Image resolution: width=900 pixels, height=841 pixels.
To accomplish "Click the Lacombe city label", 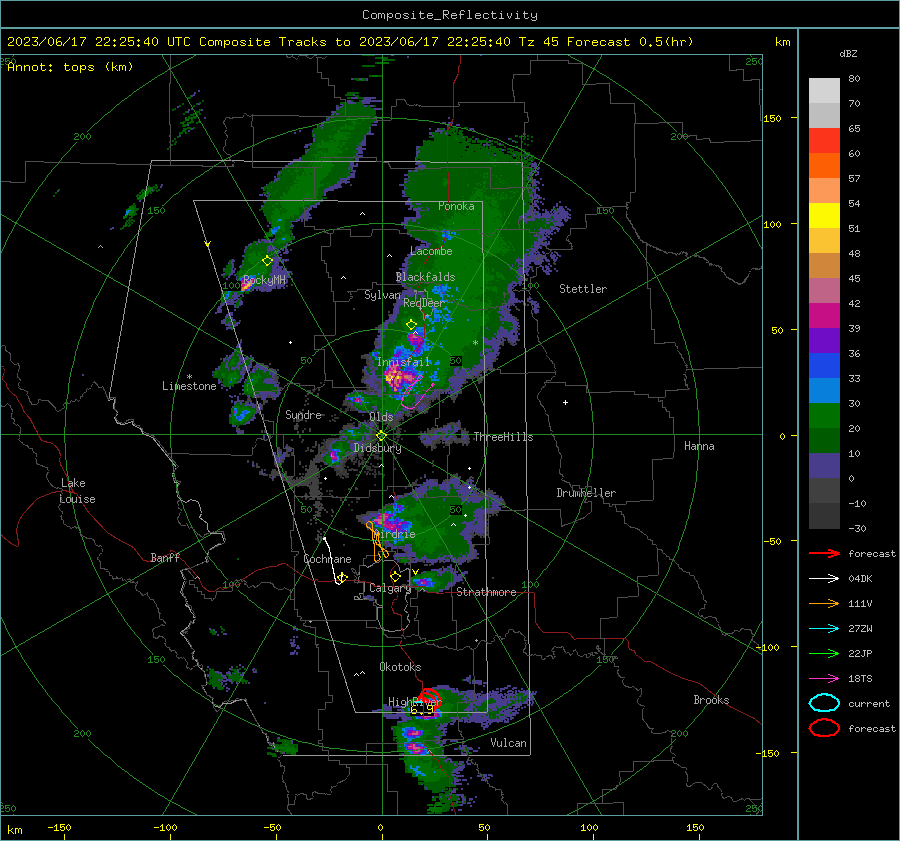I will (431, 251).
